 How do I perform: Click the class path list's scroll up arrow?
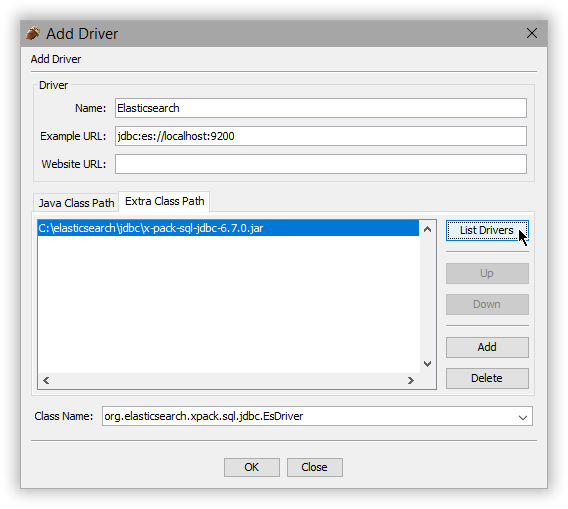tap(427, 229)
